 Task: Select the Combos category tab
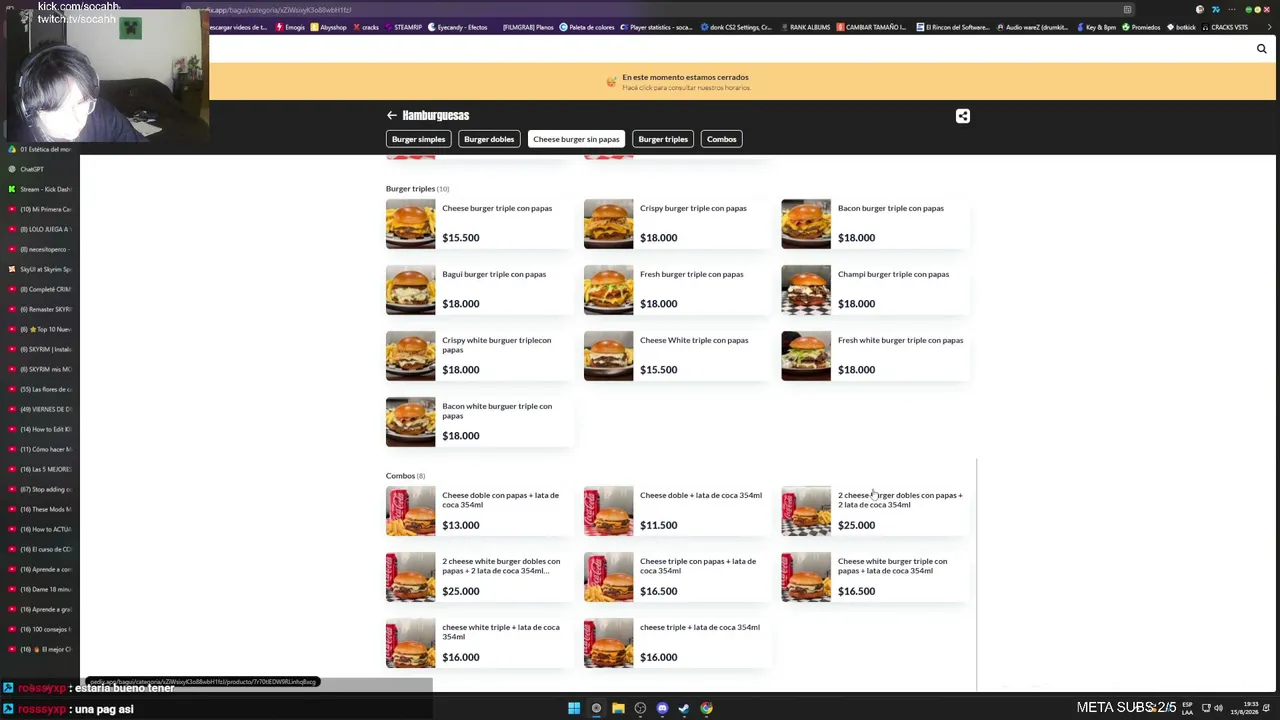click(x=721, y=139)
